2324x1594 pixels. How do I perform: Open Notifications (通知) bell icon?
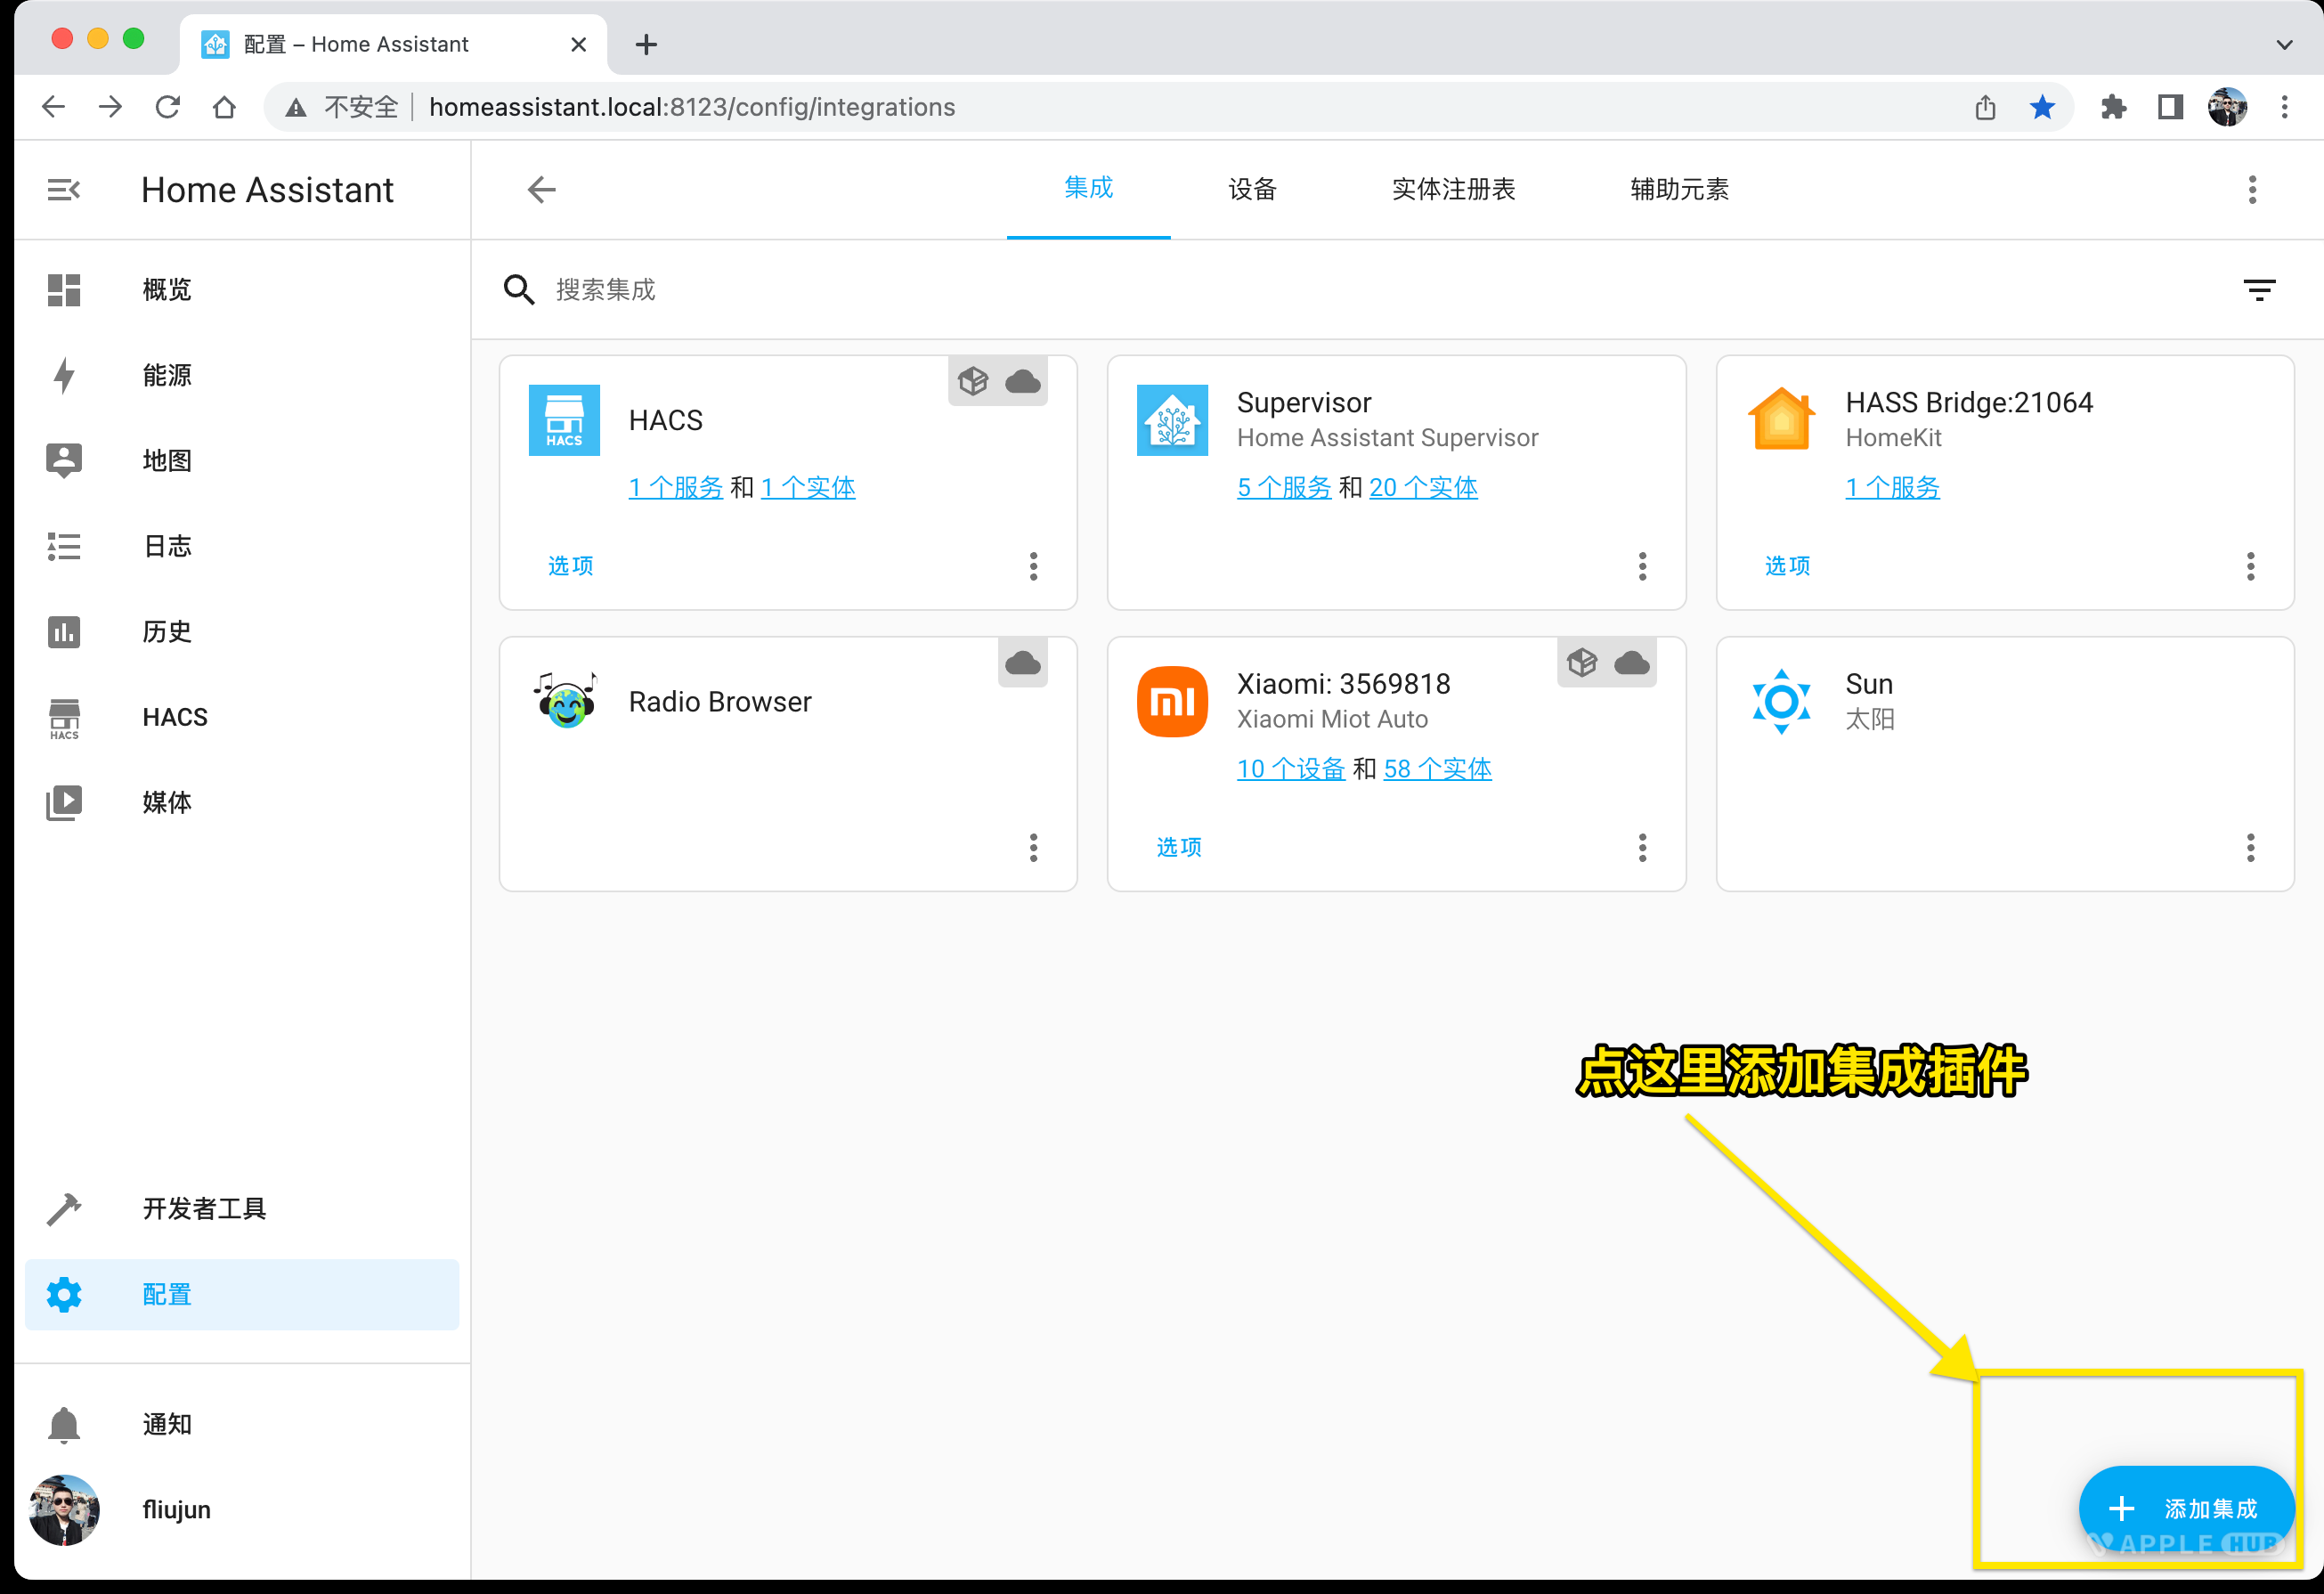[64, 1424]
